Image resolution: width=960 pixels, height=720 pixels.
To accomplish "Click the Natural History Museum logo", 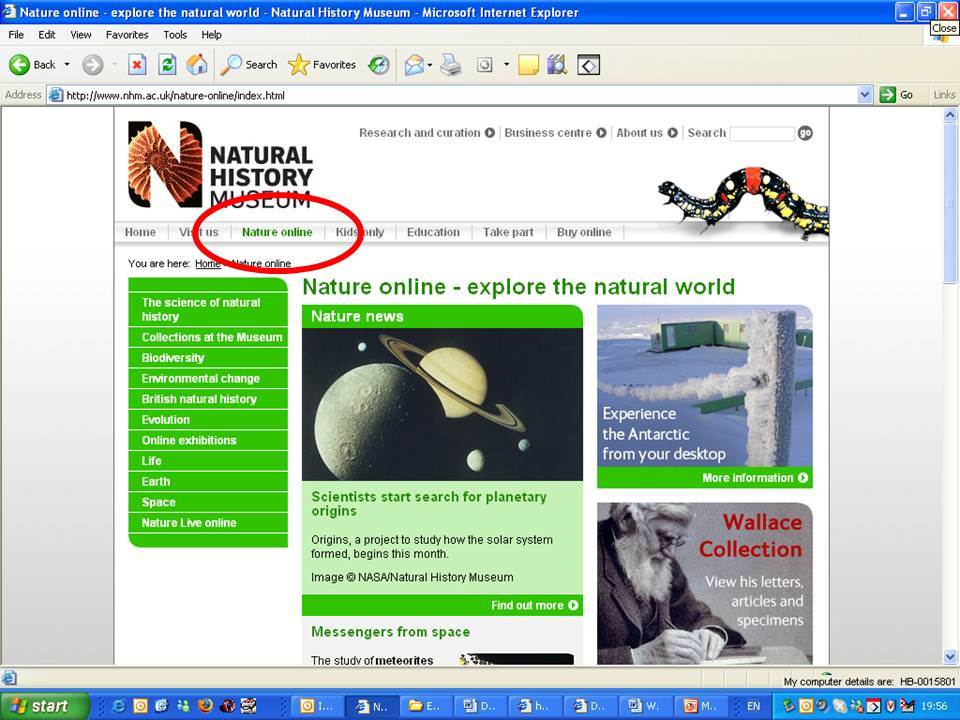I will pyautogui.click(x=220, y=164).
